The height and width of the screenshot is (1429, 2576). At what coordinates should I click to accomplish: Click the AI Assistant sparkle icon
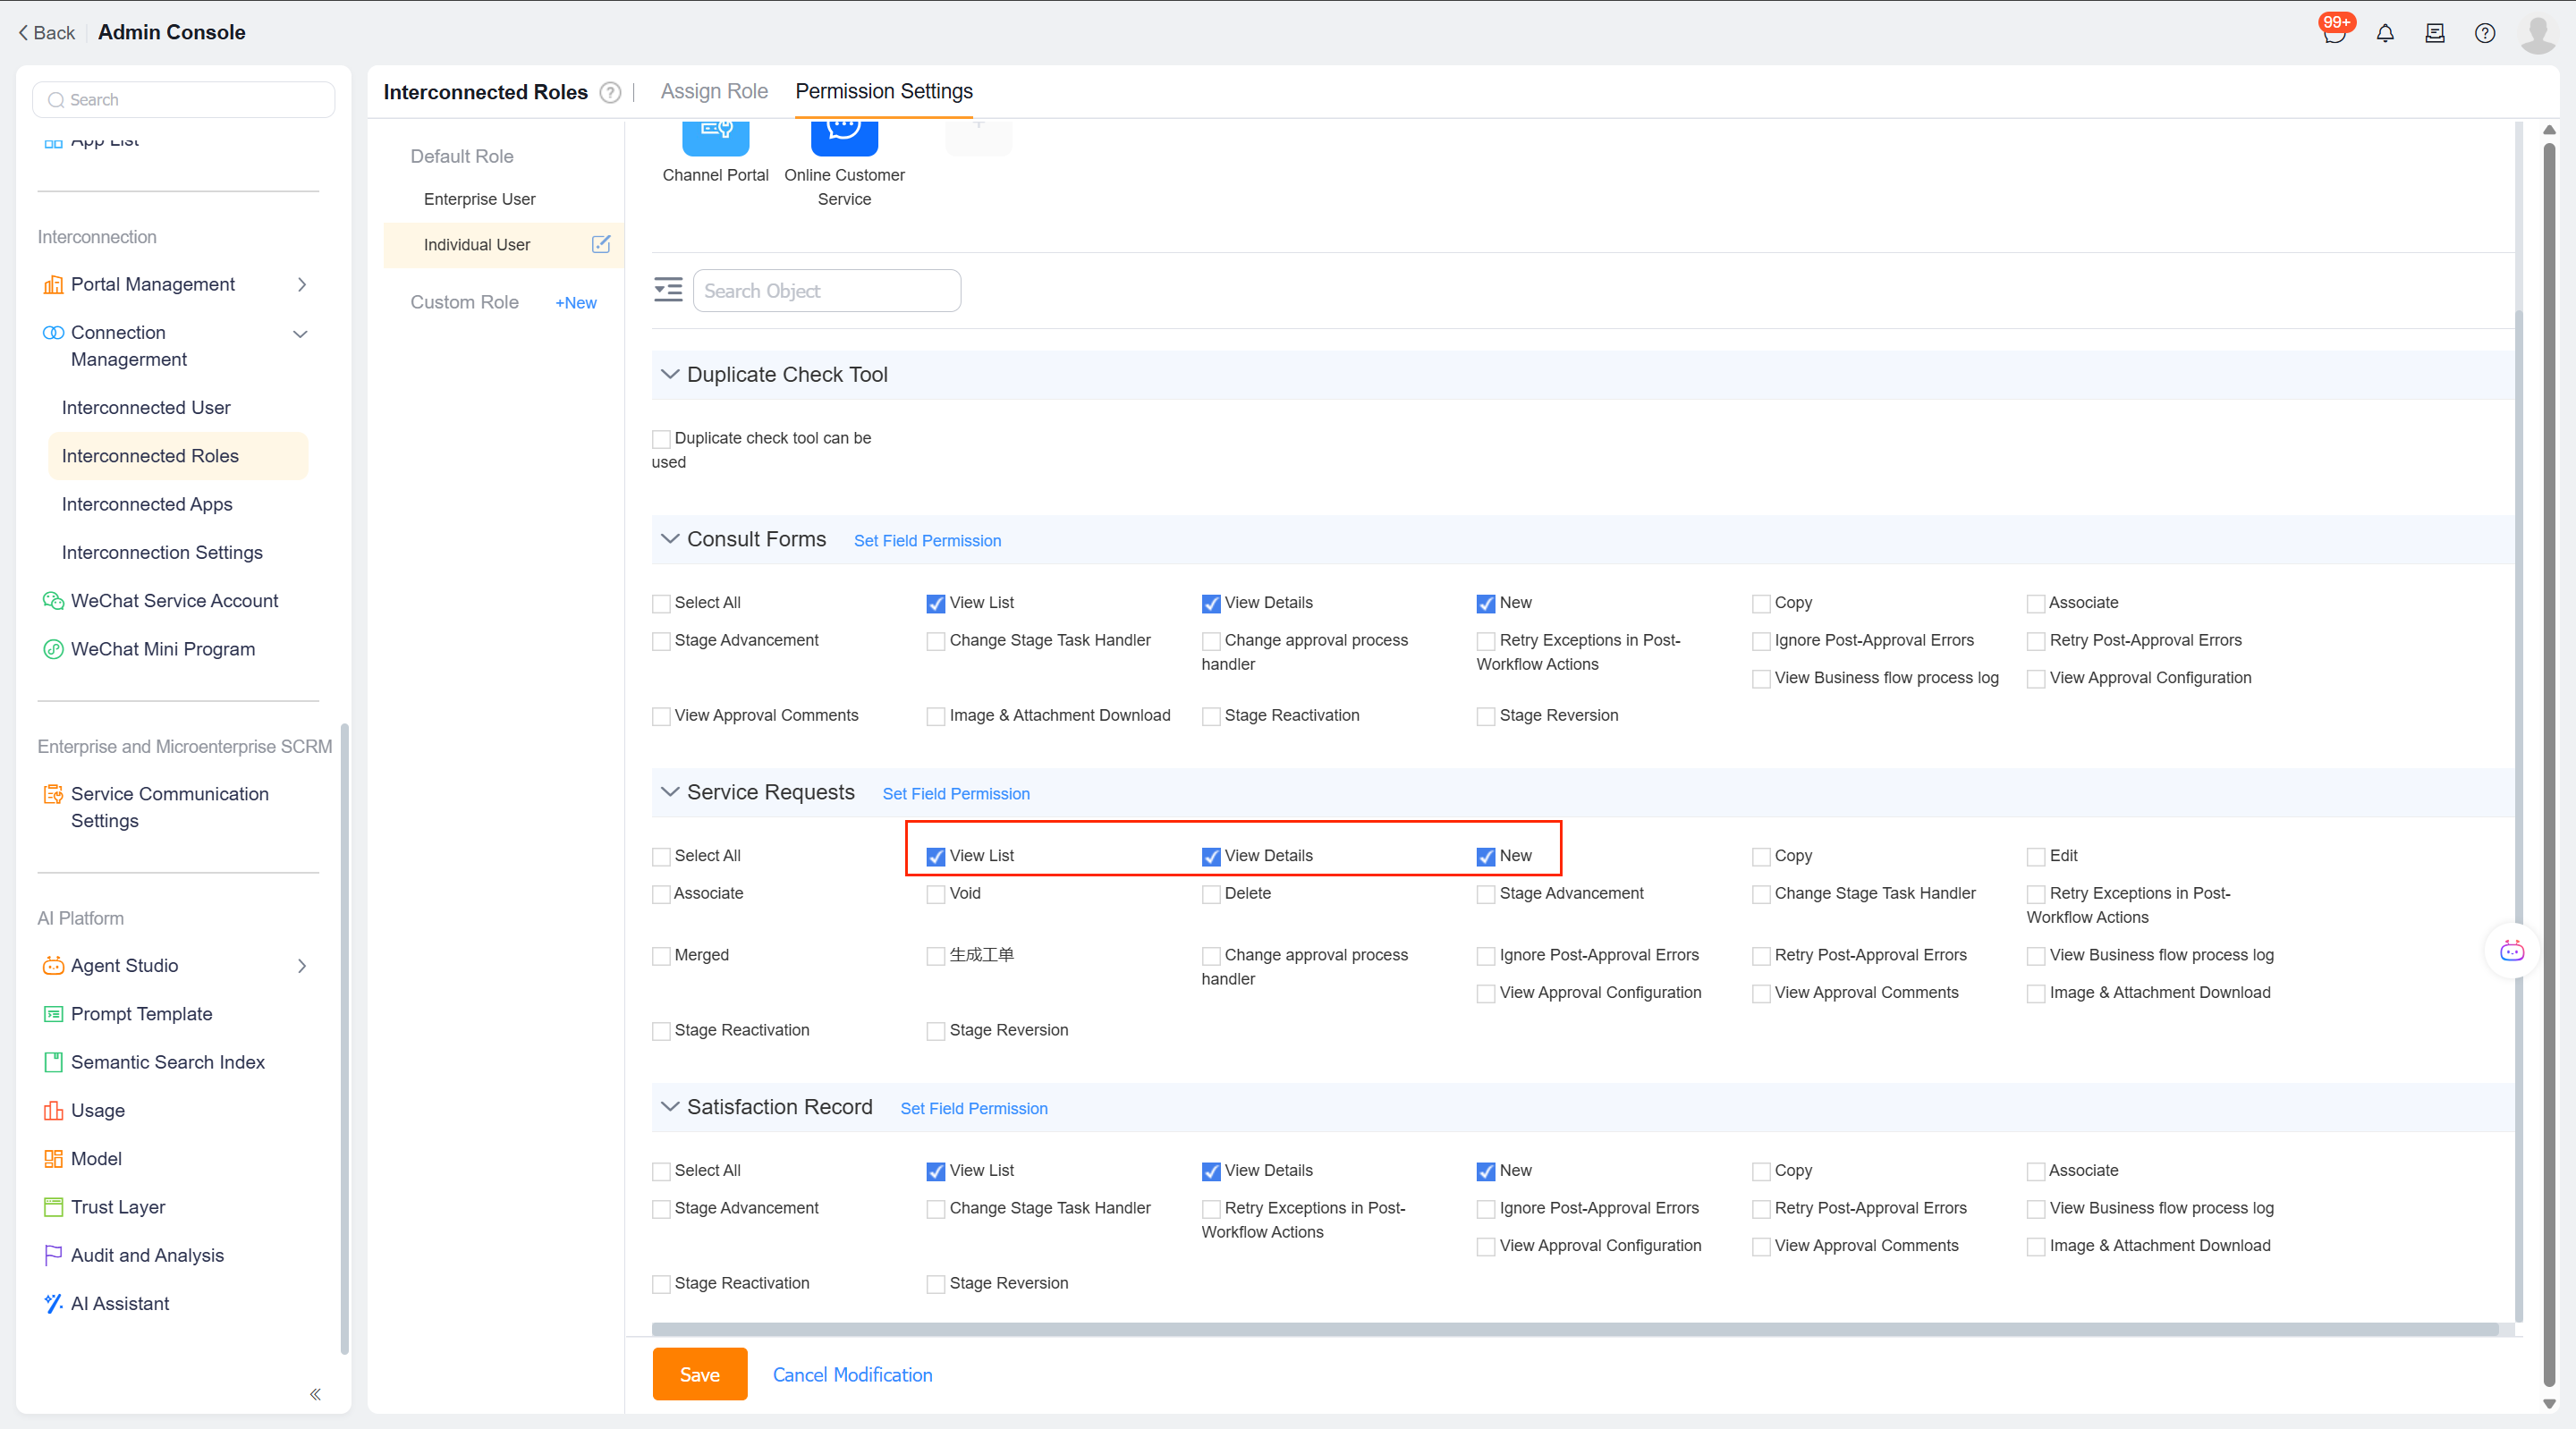[x=53, y=1304]
